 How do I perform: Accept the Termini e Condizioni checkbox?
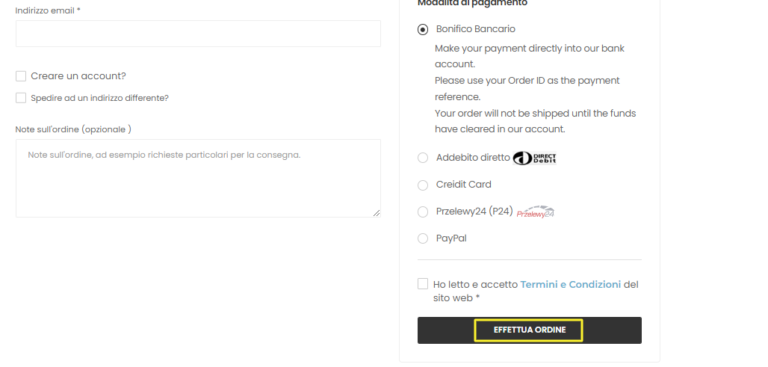[x=423, y=284]
